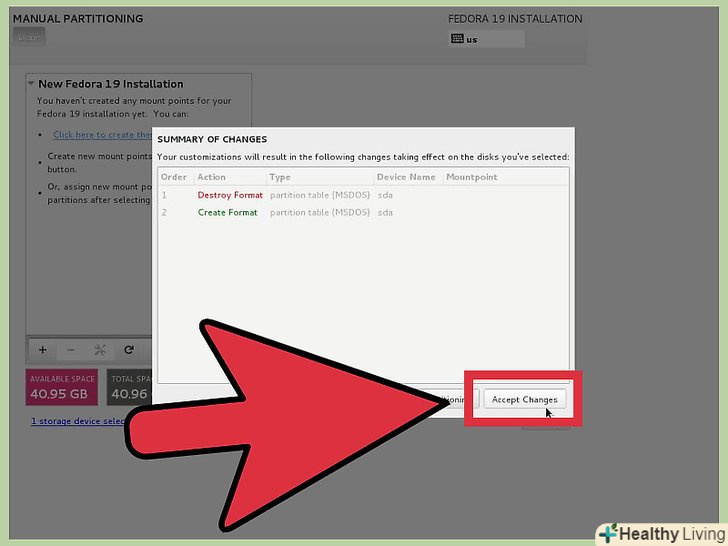The image size is (728, 546).
Task: Click the Available Space 40.95 GB box
Action: (62, 387)
